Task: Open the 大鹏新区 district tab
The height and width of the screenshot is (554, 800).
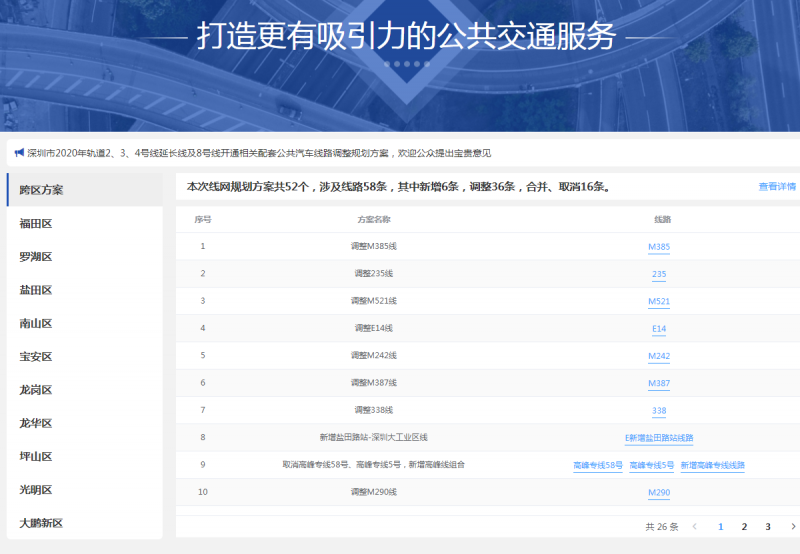Action: (41, 523)
